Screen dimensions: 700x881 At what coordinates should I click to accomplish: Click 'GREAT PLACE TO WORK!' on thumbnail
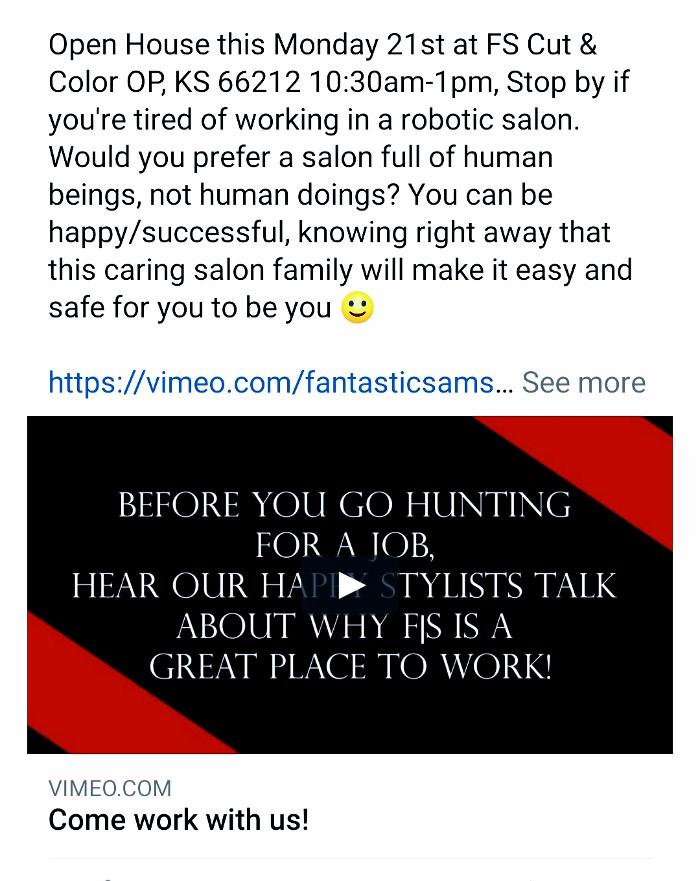[x=350, y=667]
